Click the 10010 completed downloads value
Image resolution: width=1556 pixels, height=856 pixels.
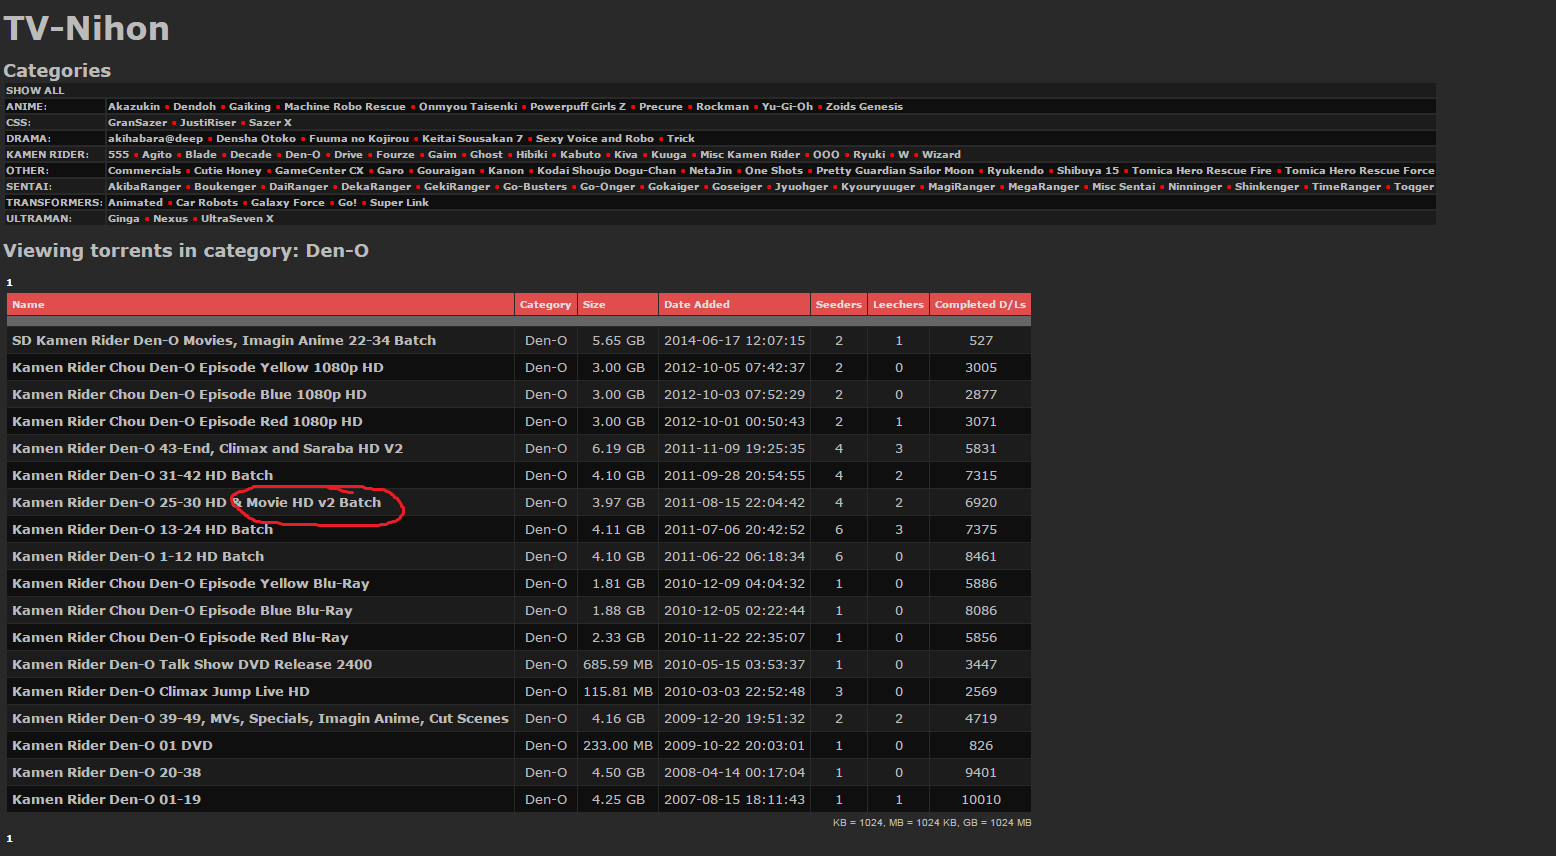coord(981,800)
